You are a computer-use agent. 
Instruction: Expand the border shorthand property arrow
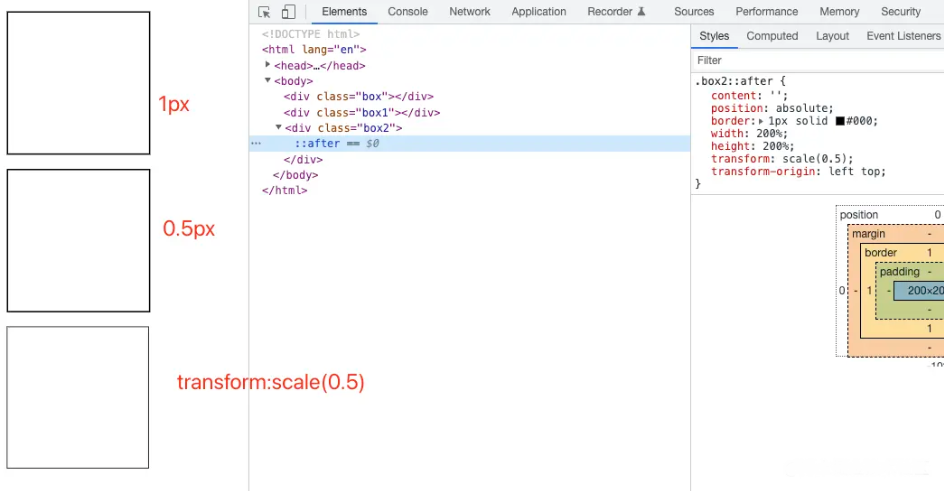click(x=761, y=121)
